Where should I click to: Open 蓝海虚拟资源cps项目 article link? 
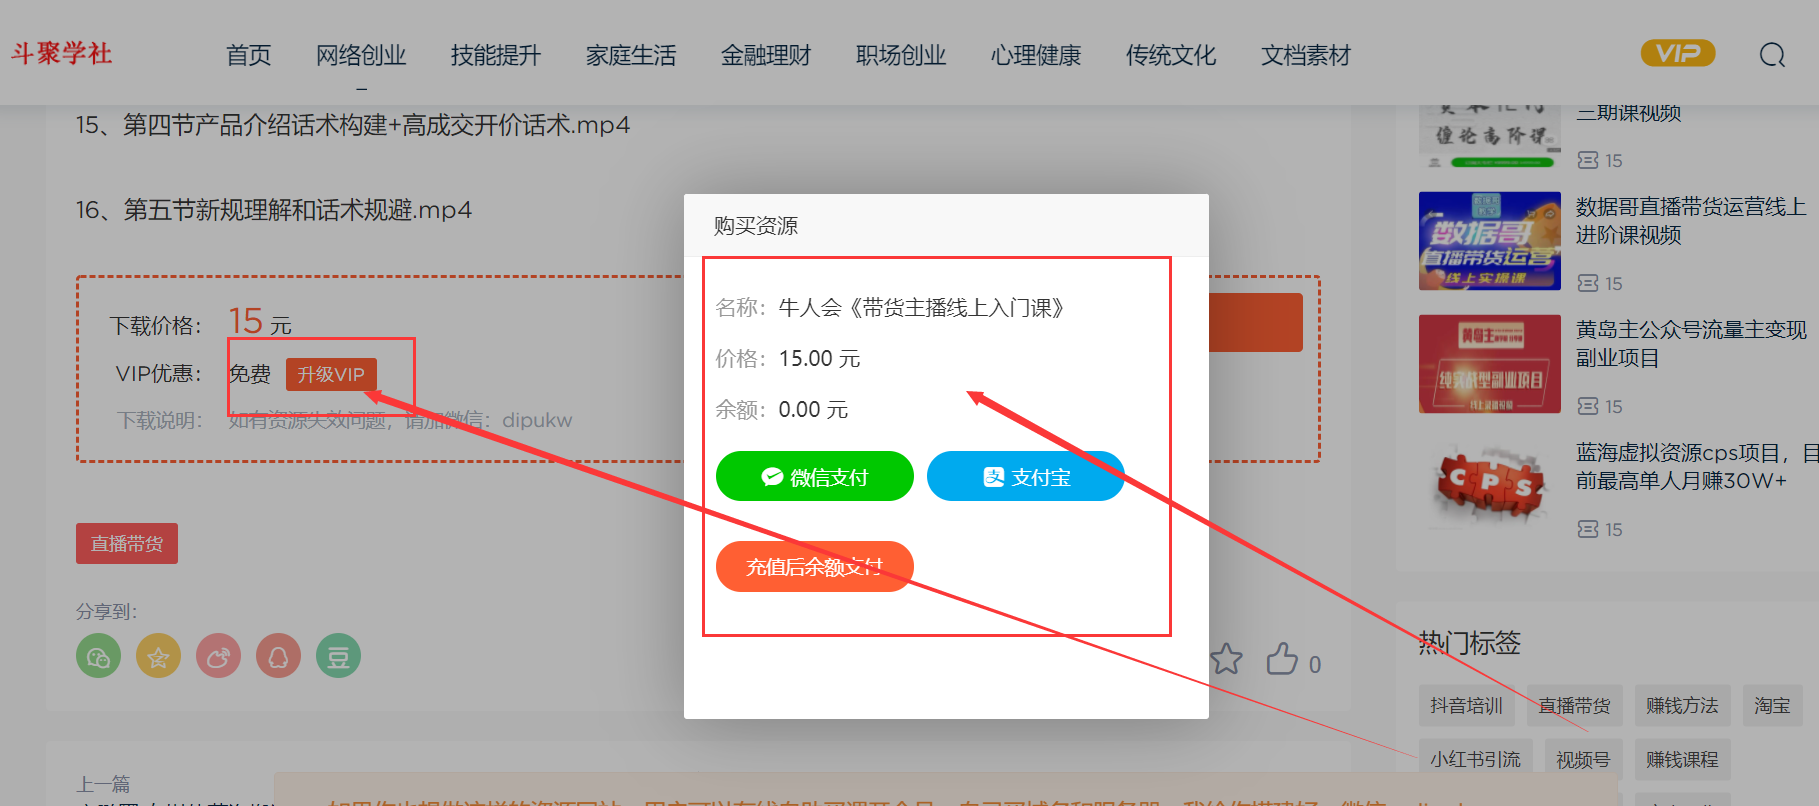pos(1690,467)
